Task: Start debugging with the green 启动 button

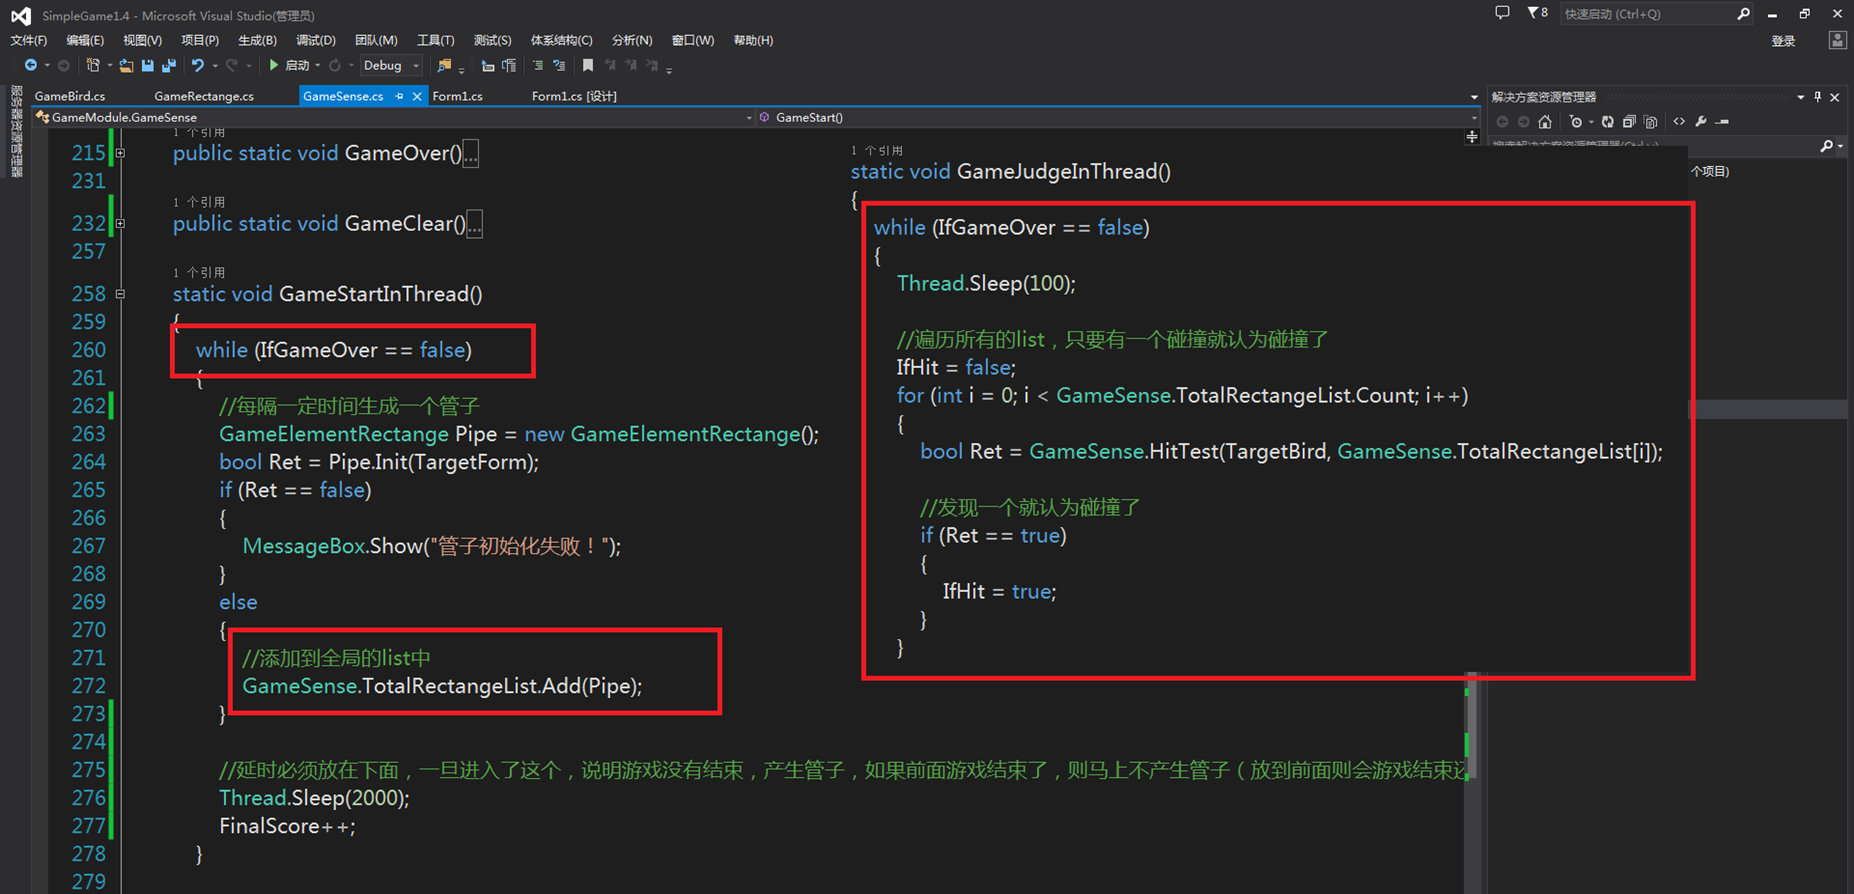Action: pyautogui.click(x=289, y=65)
